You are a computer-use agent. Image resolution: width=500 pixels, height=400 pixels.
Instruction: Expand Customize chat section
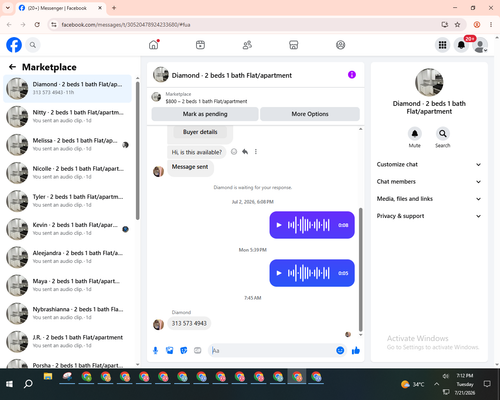429,164
